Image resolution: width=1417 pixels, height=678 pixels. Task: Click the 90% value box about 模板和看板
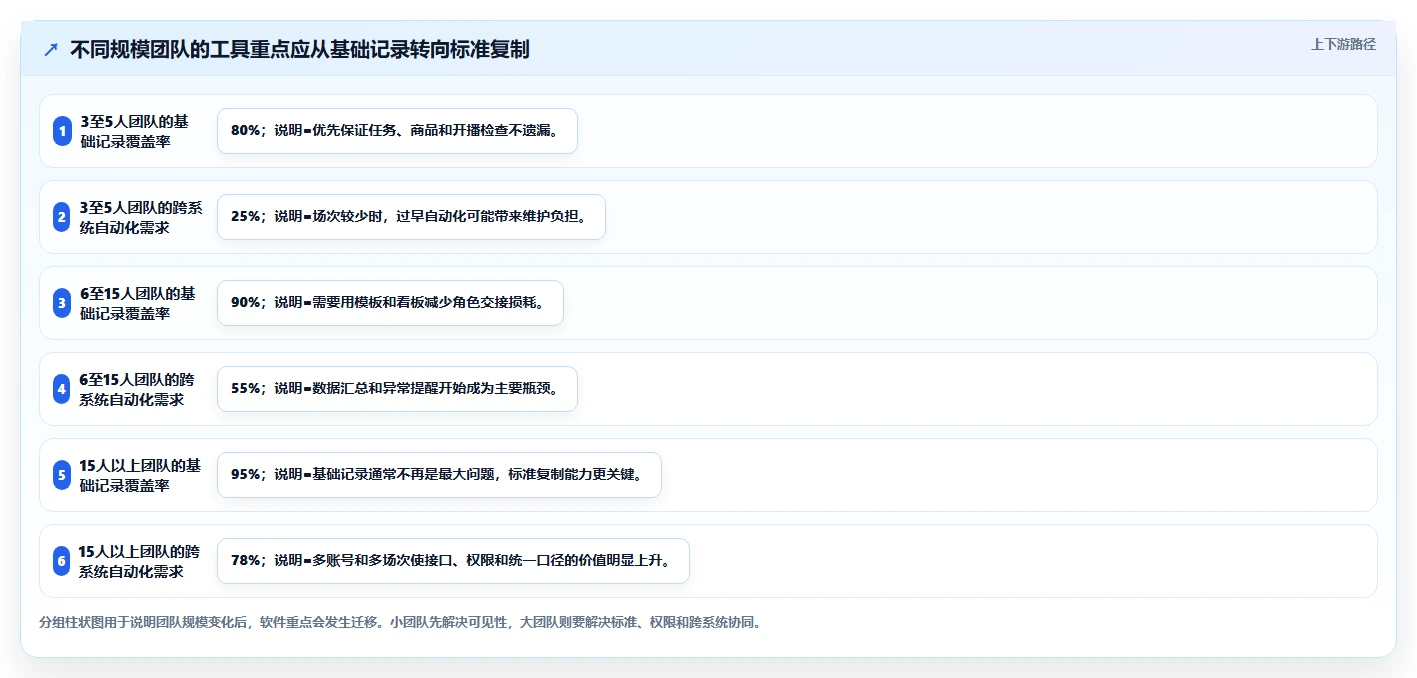pos(390,303)
